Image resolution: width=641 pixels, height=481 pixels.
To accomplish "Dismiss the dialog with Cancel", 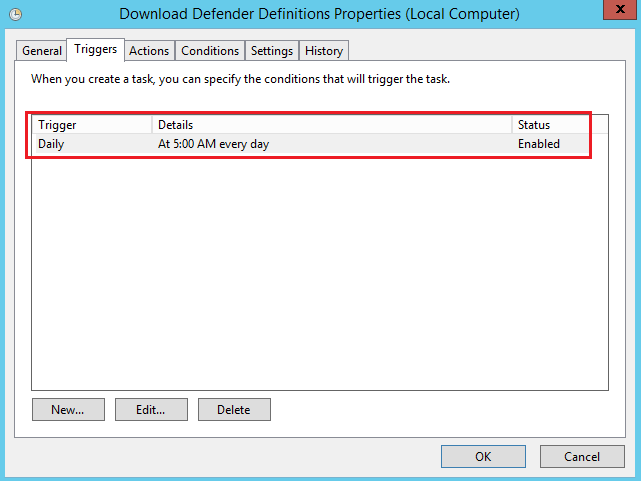I will (x=582, y=456).
